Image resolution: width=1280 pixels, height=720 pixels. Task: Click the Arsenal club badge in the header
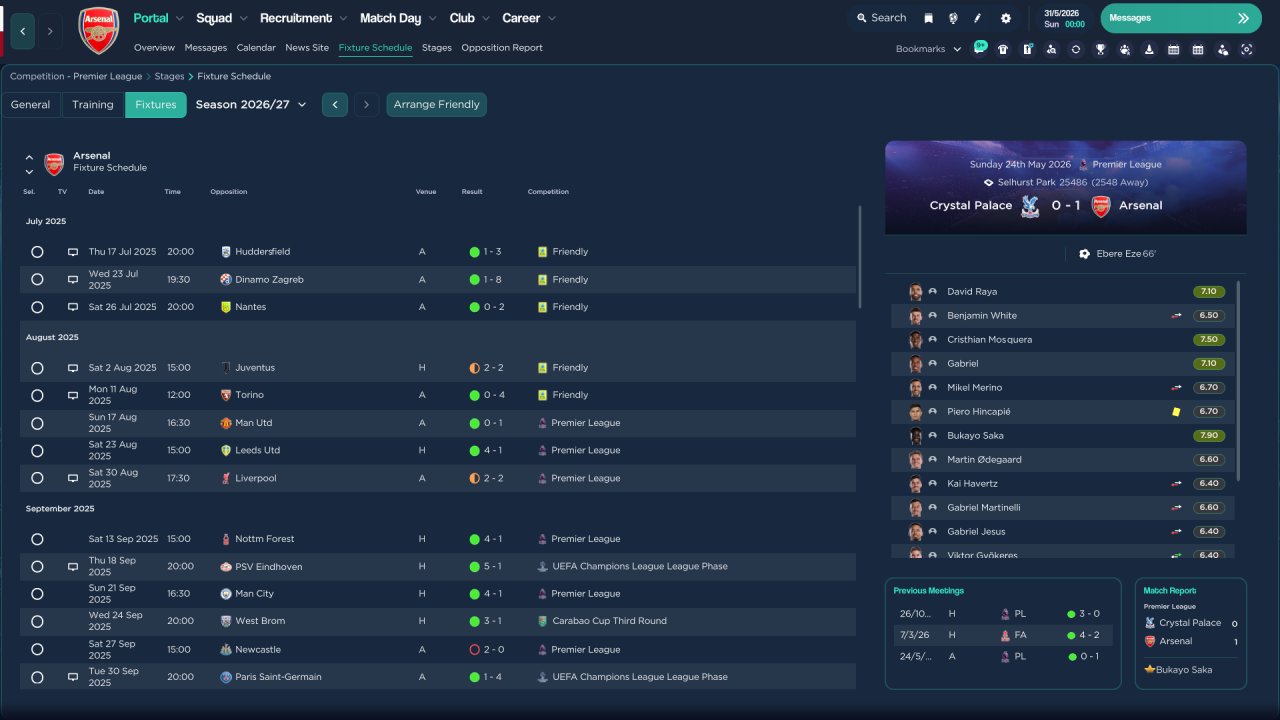(x=98, y=30)
